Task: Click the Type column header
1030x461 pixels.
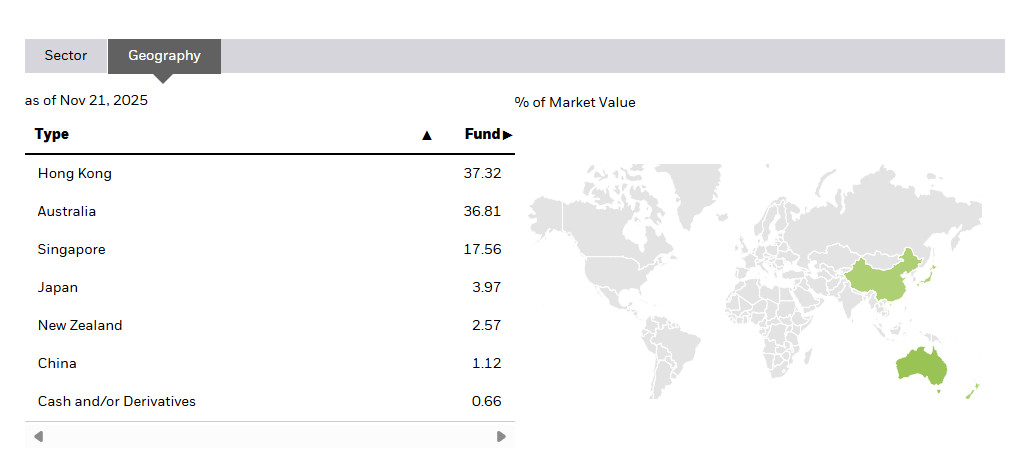Action: [52, 134]
